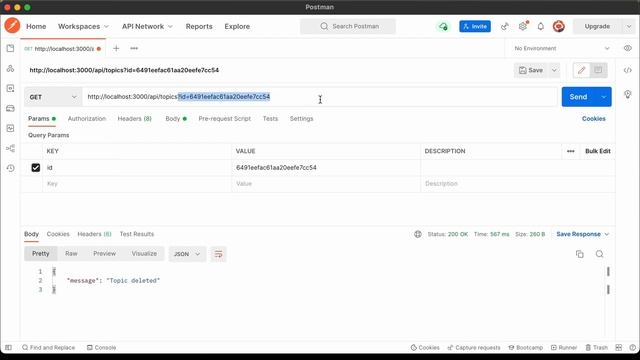This screenshot has width=640, height=360.
Task: Click Bulk Edit
Action: tap(598, 151)
